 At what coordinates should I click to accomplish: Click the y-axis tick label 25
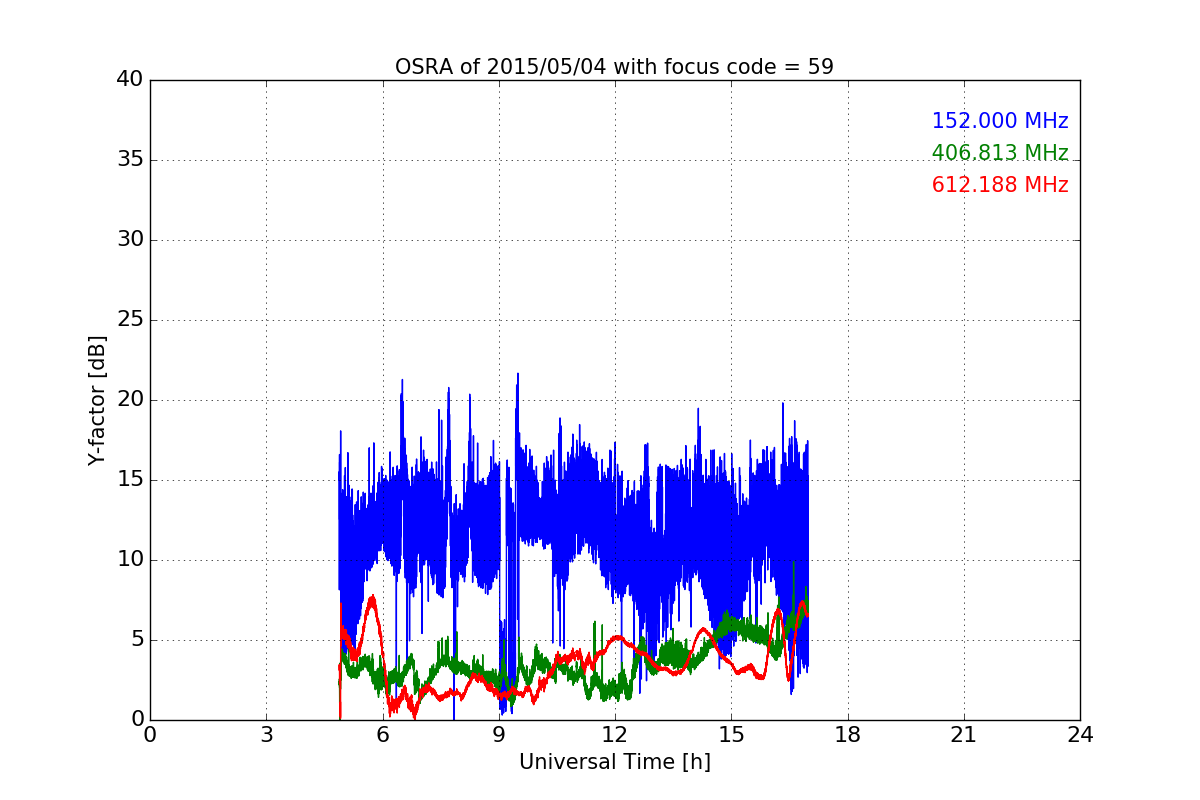click(x=129, y=320)
